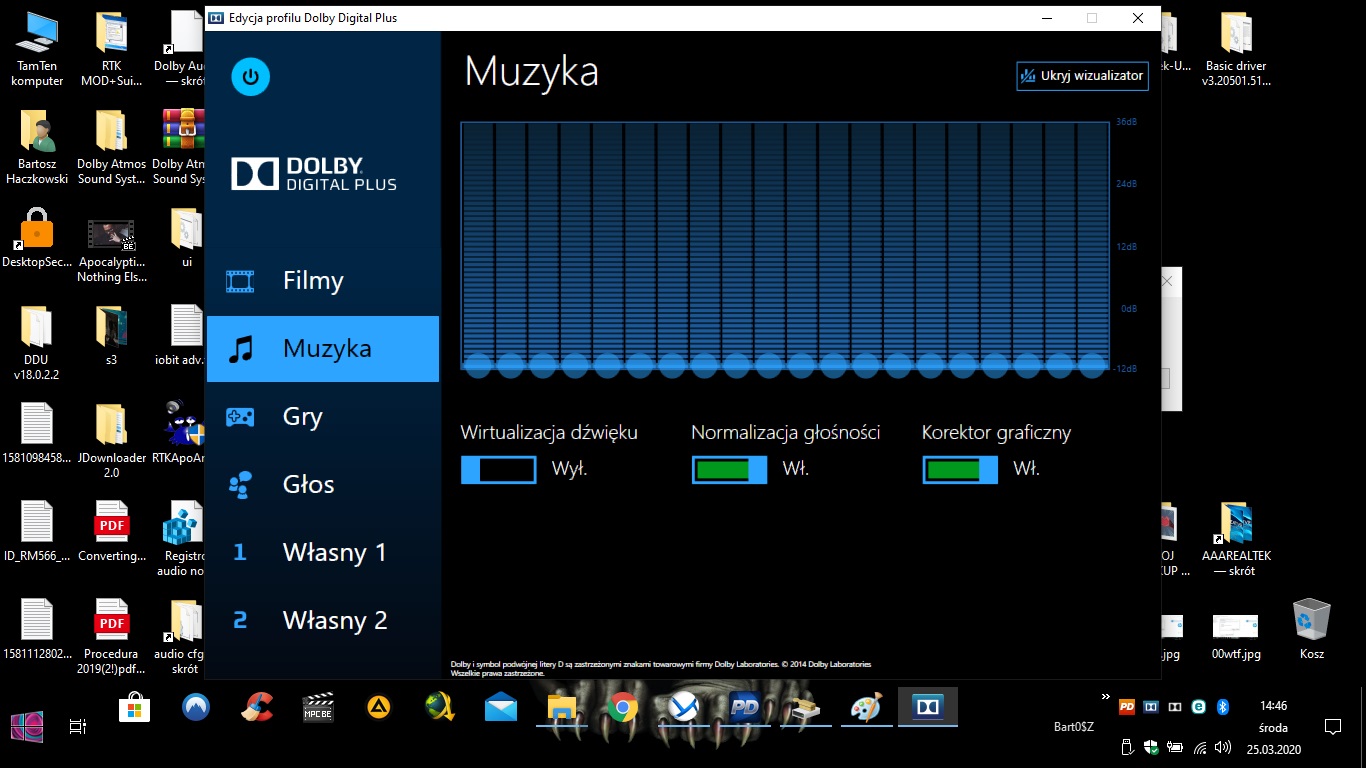
Task: Select the Filmy profile
Action: click(x=323, y=281)
